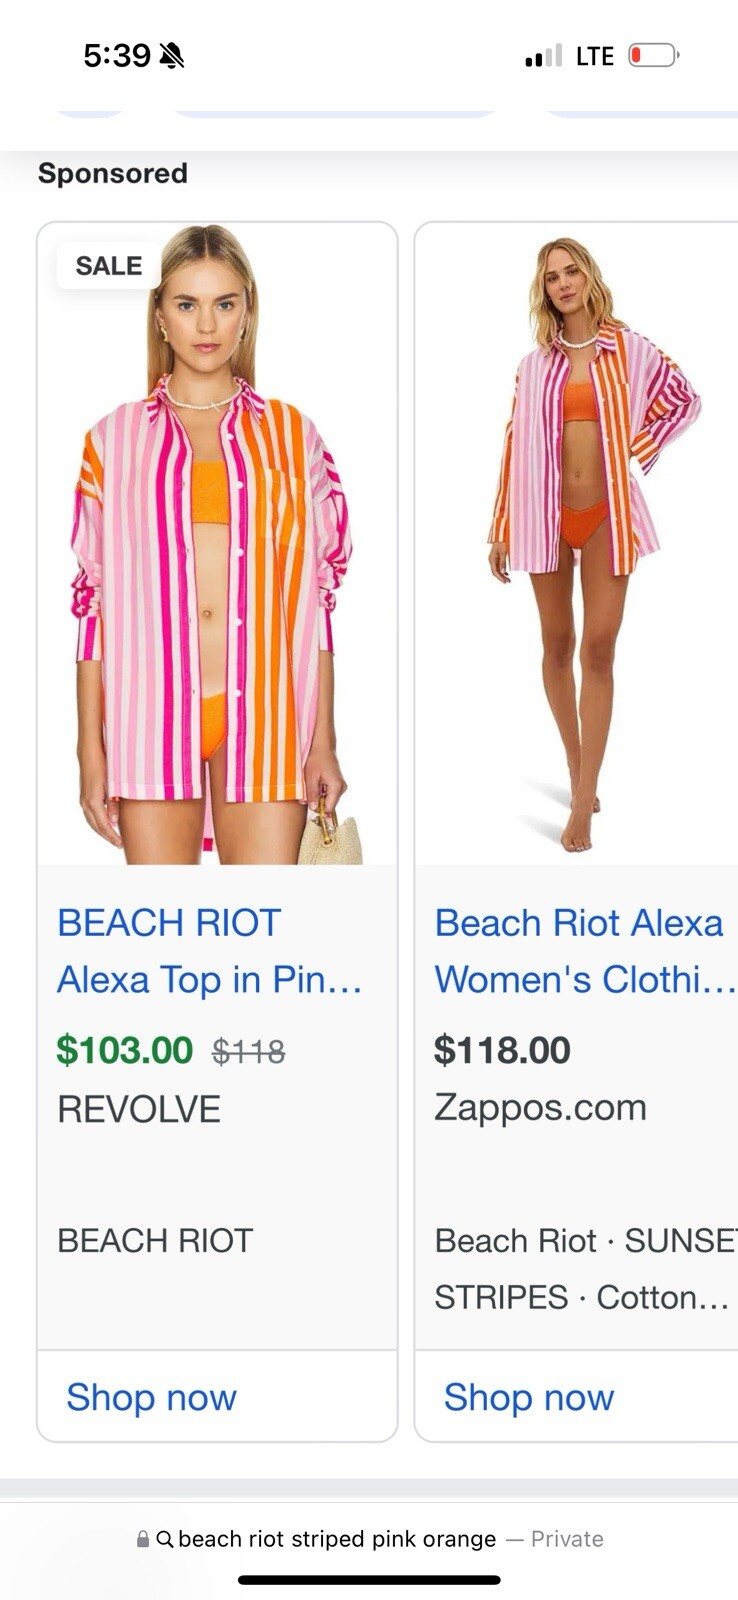Tap the LTE network indicator

595,56
